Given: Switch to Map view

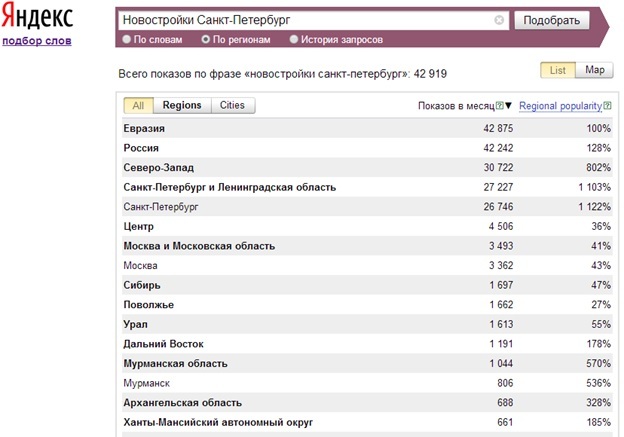Looking at the screenshot, I should 595,70.
